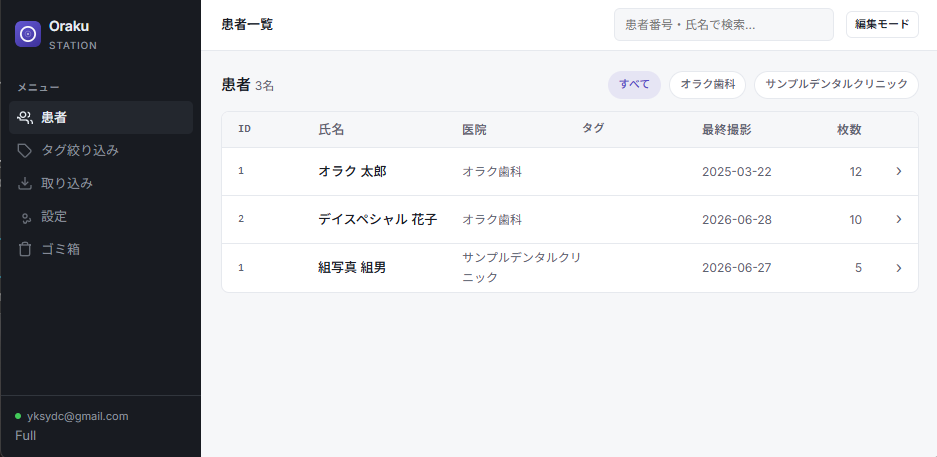Viewport: 937px width, 457px height.
Task: Click the tag icon beside タグ絞り込み
Action: pyautogui.click(x=25, y=151)
